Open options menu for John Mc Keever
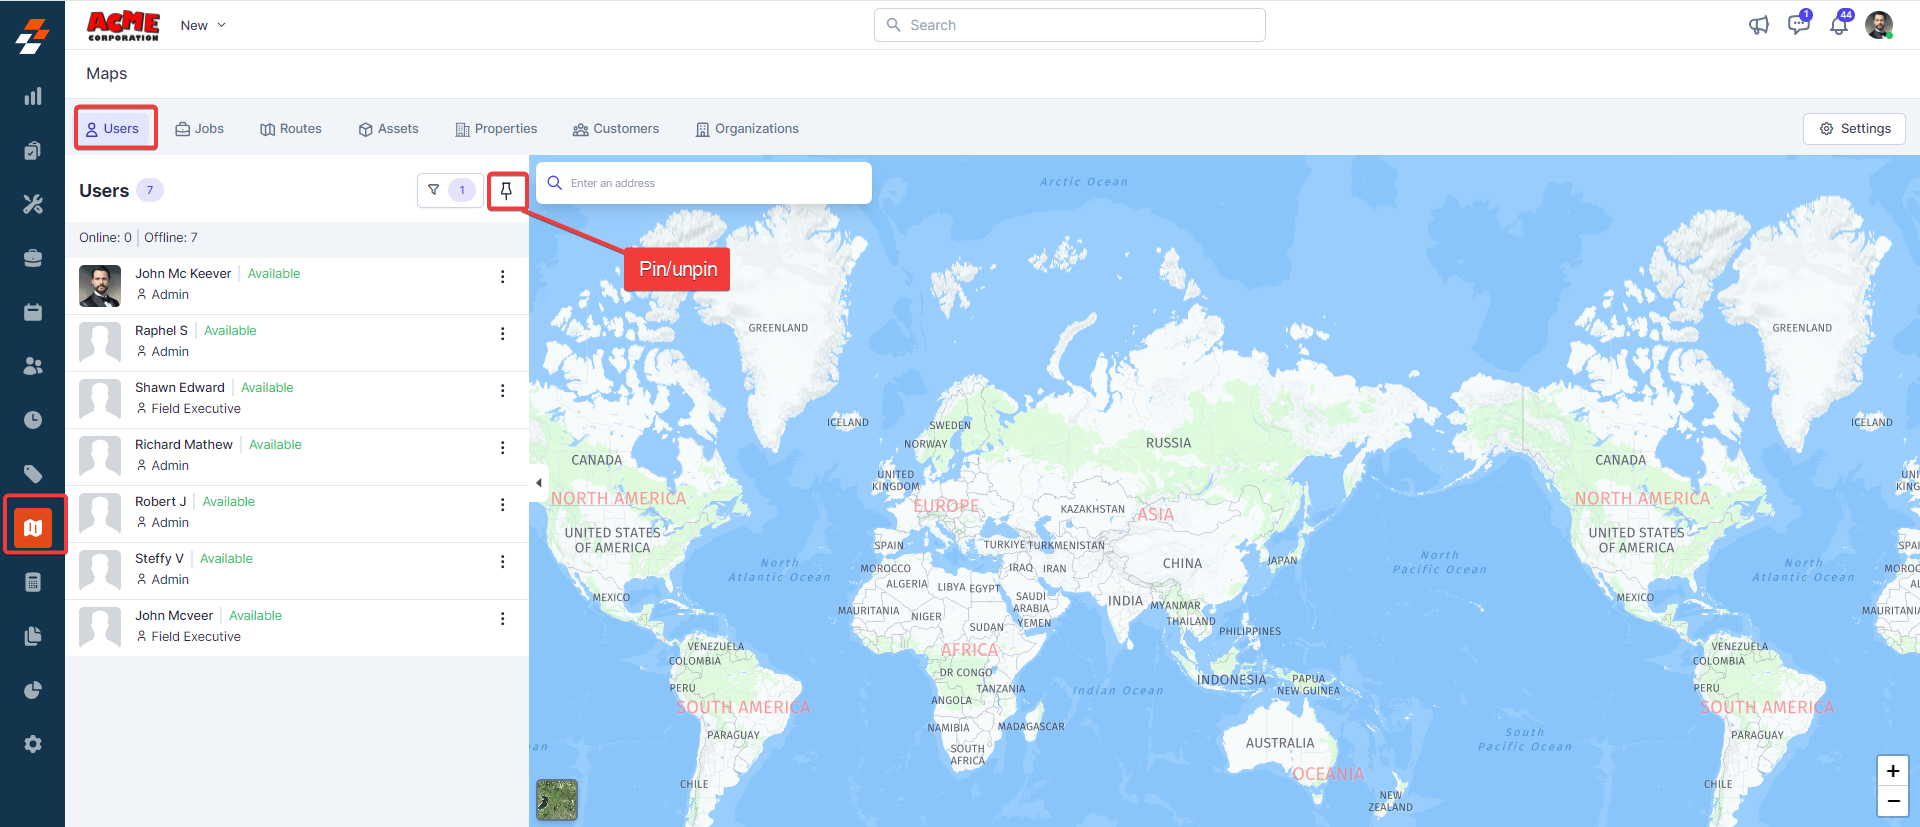 point(502,277)
